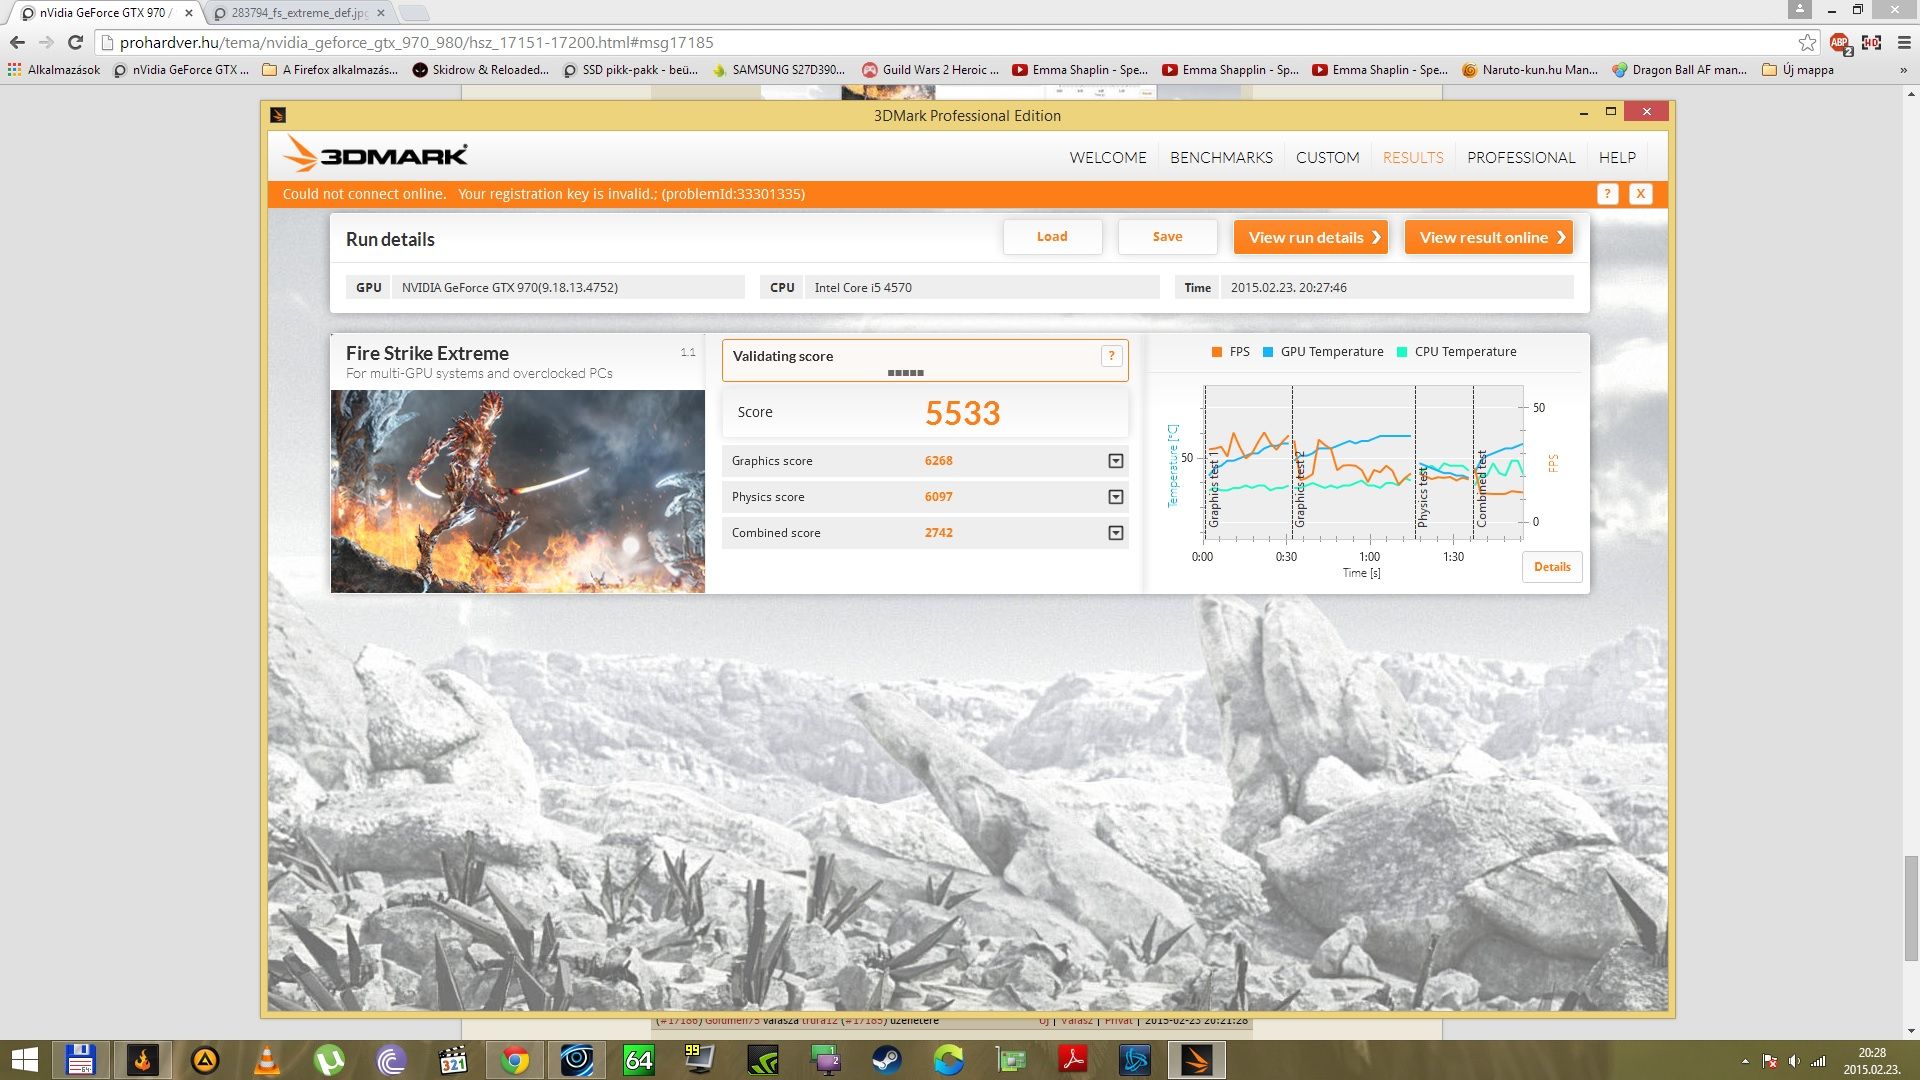Open NVIDIA icon in the taskbar
The height and width of the screenshot is (1080, 1920).
(x=763, y=1060)
